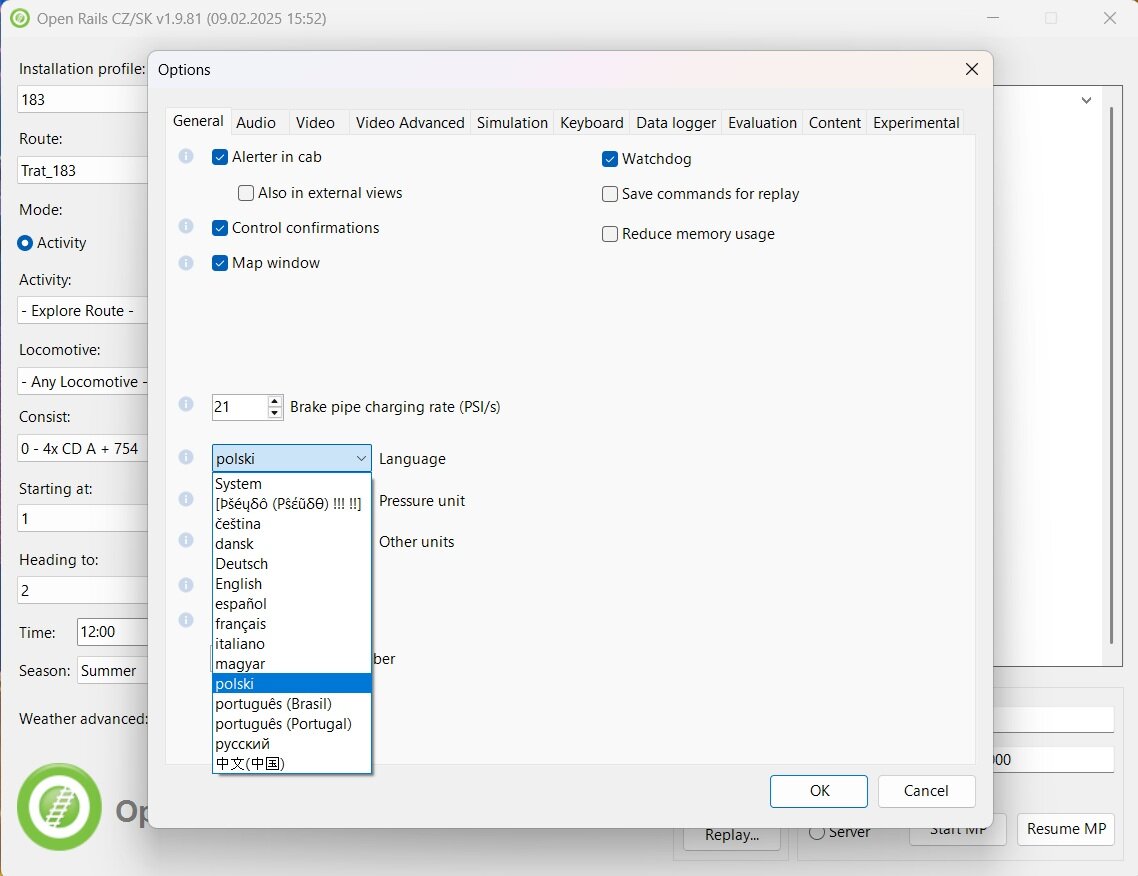1138x876 pixels.
Task: Uncheck the Watchdog option
Action: [610, 159]
